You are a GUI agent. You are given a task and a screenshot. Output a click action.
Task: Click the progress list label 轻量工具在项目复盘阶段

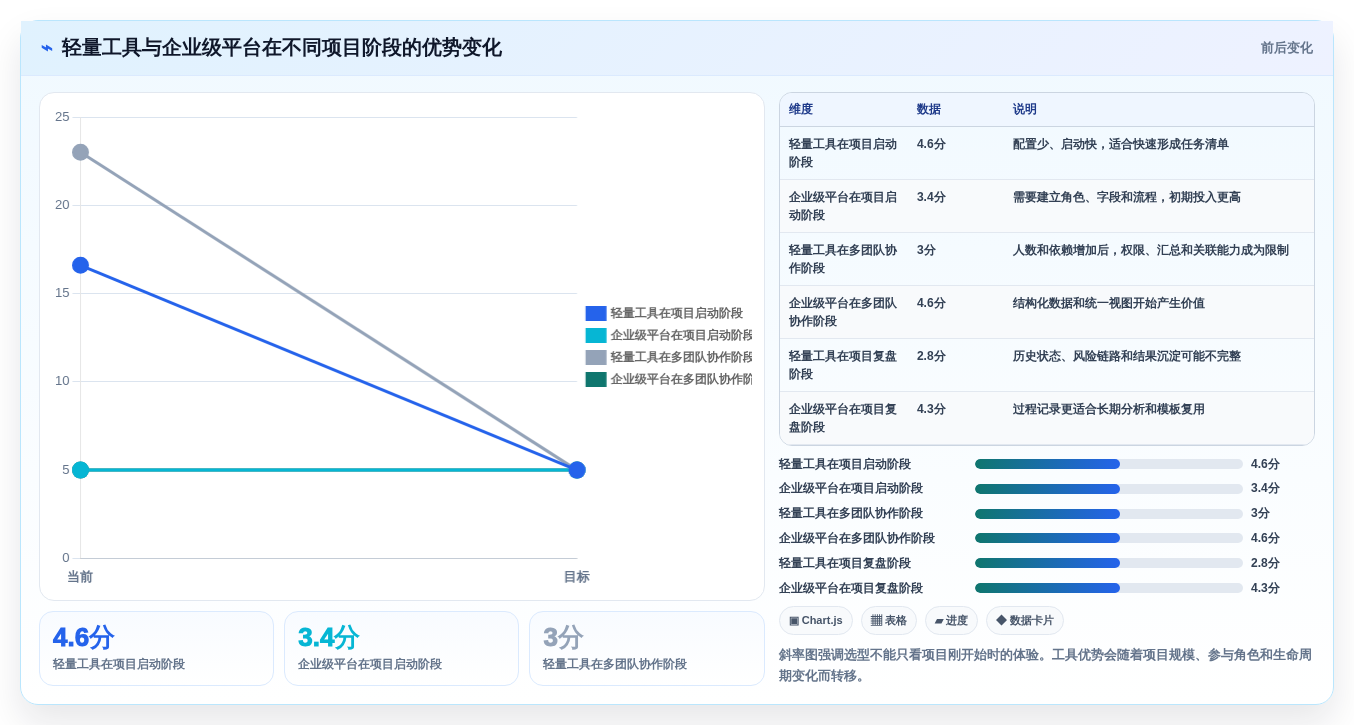[845, 563]
